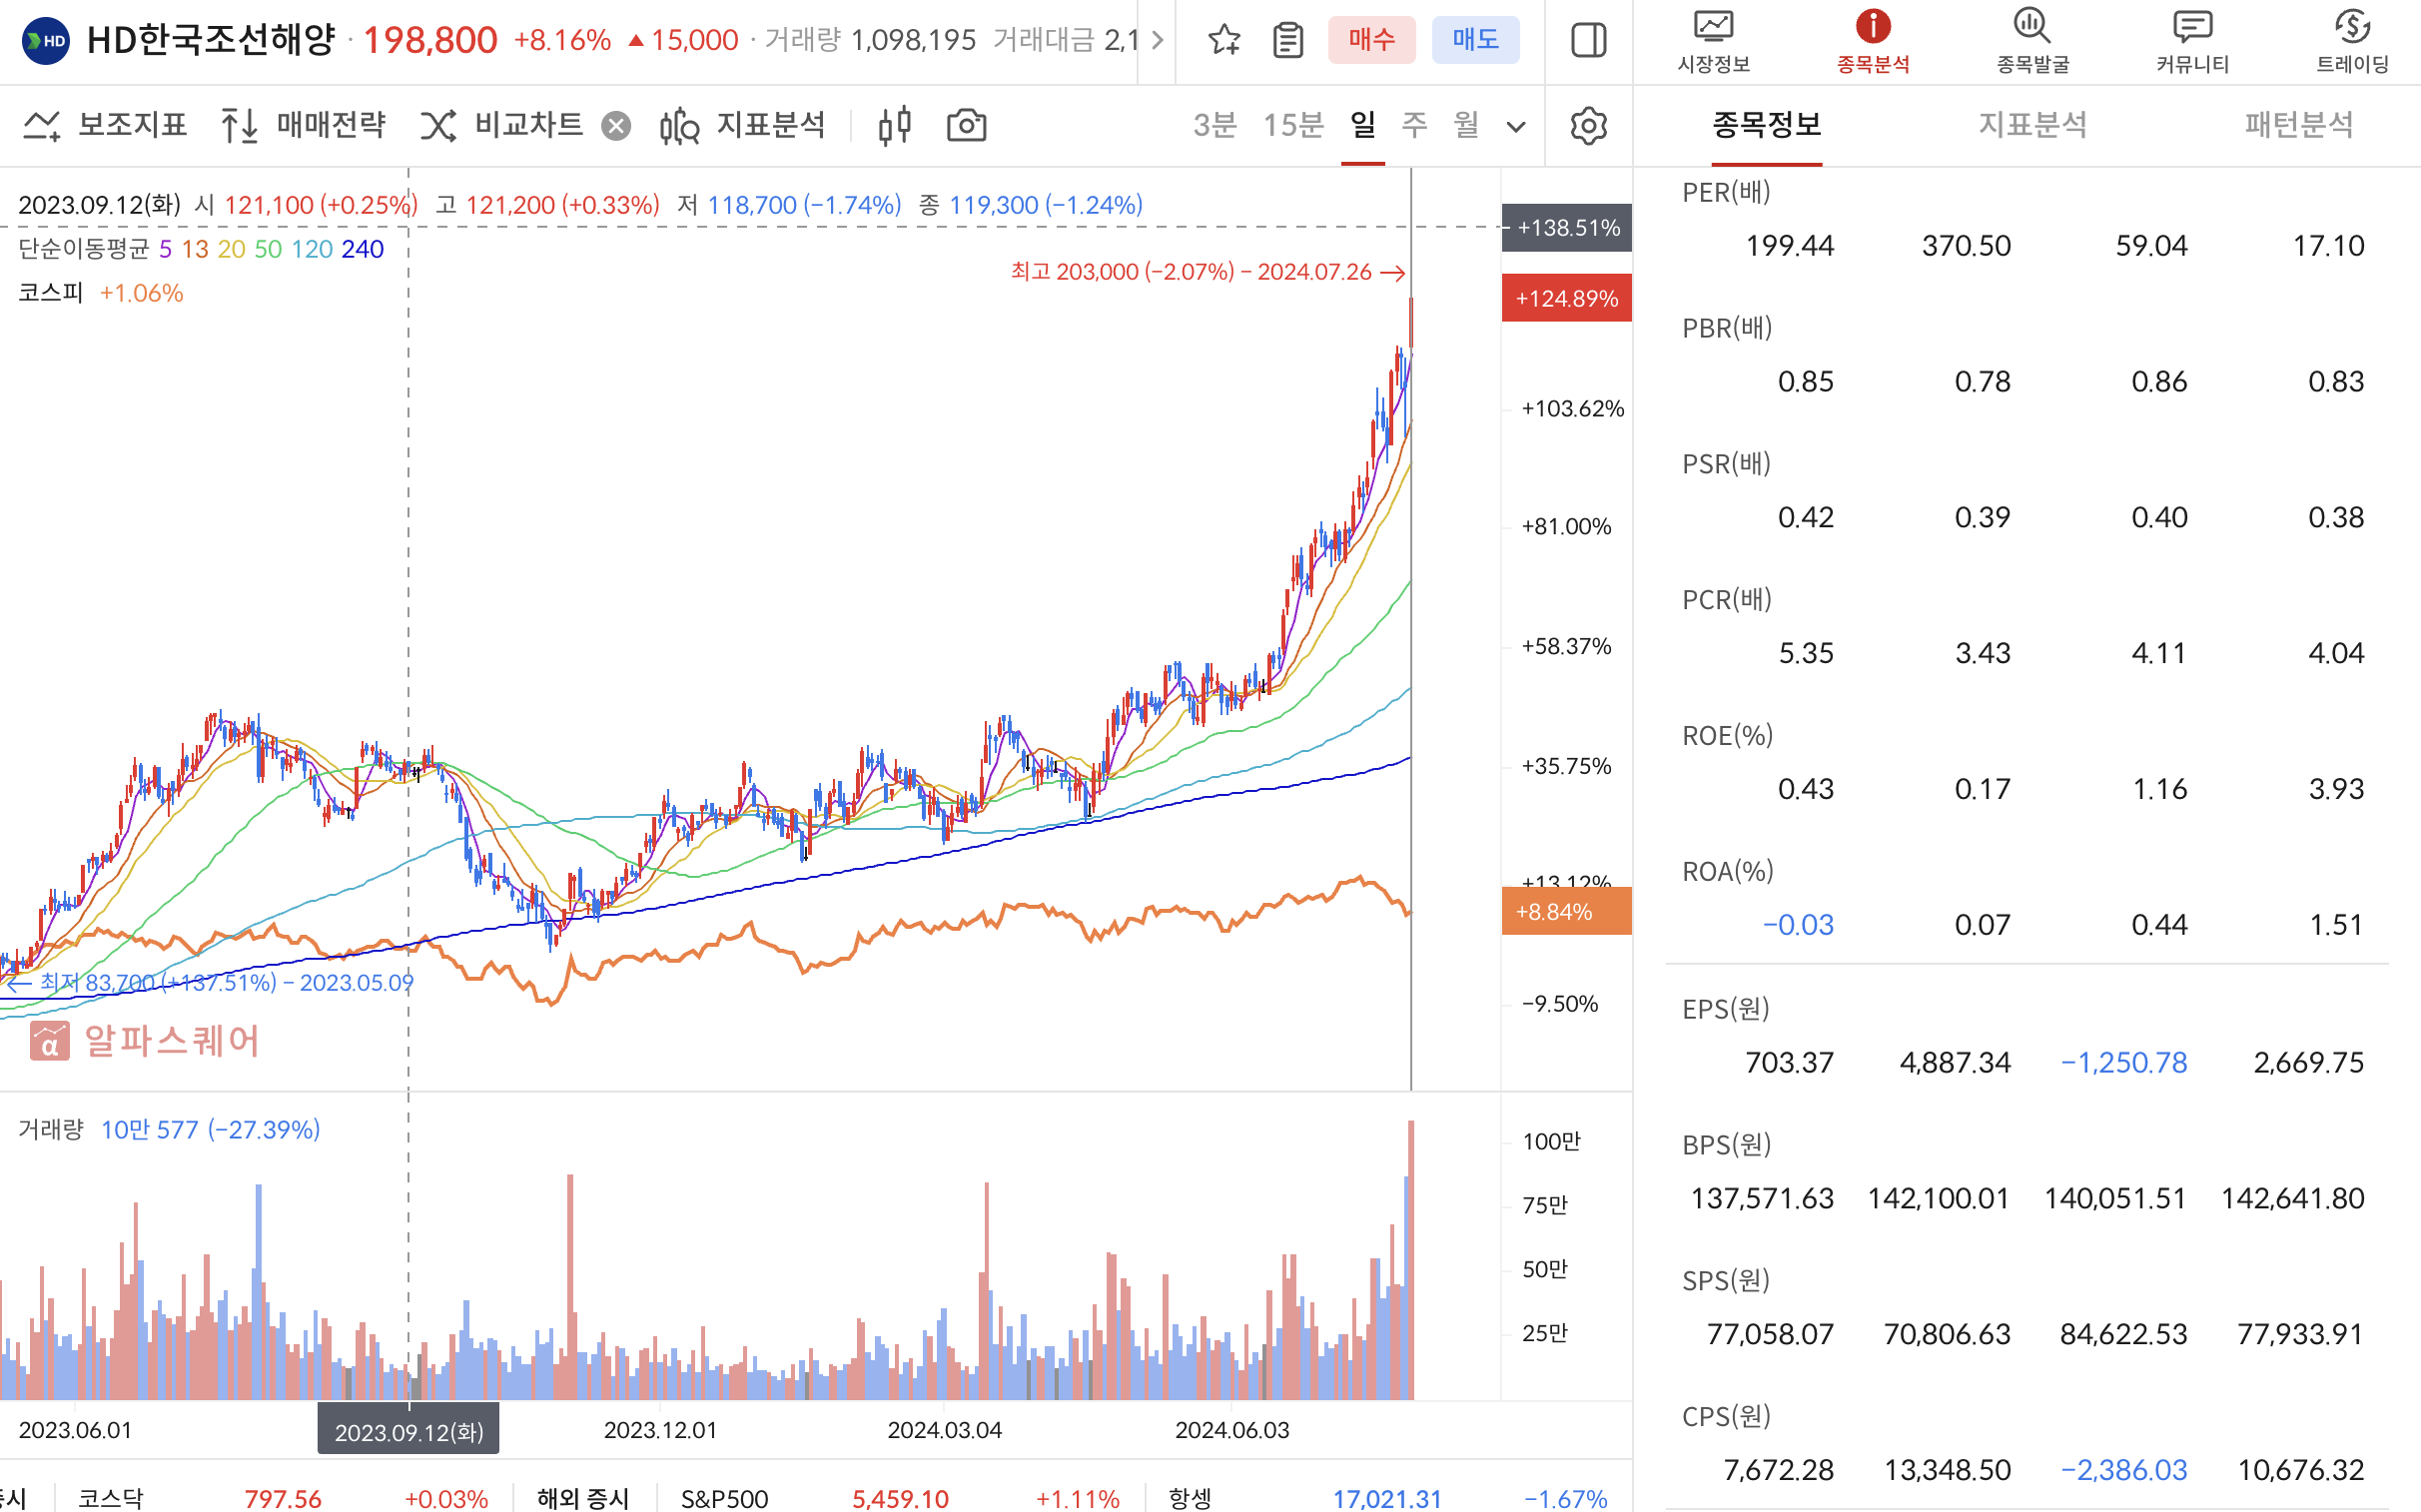The width and height of the screenshot is (2421, 1512).
Task: Select the candlestick chart type icon
Action: tap(894, 126)
